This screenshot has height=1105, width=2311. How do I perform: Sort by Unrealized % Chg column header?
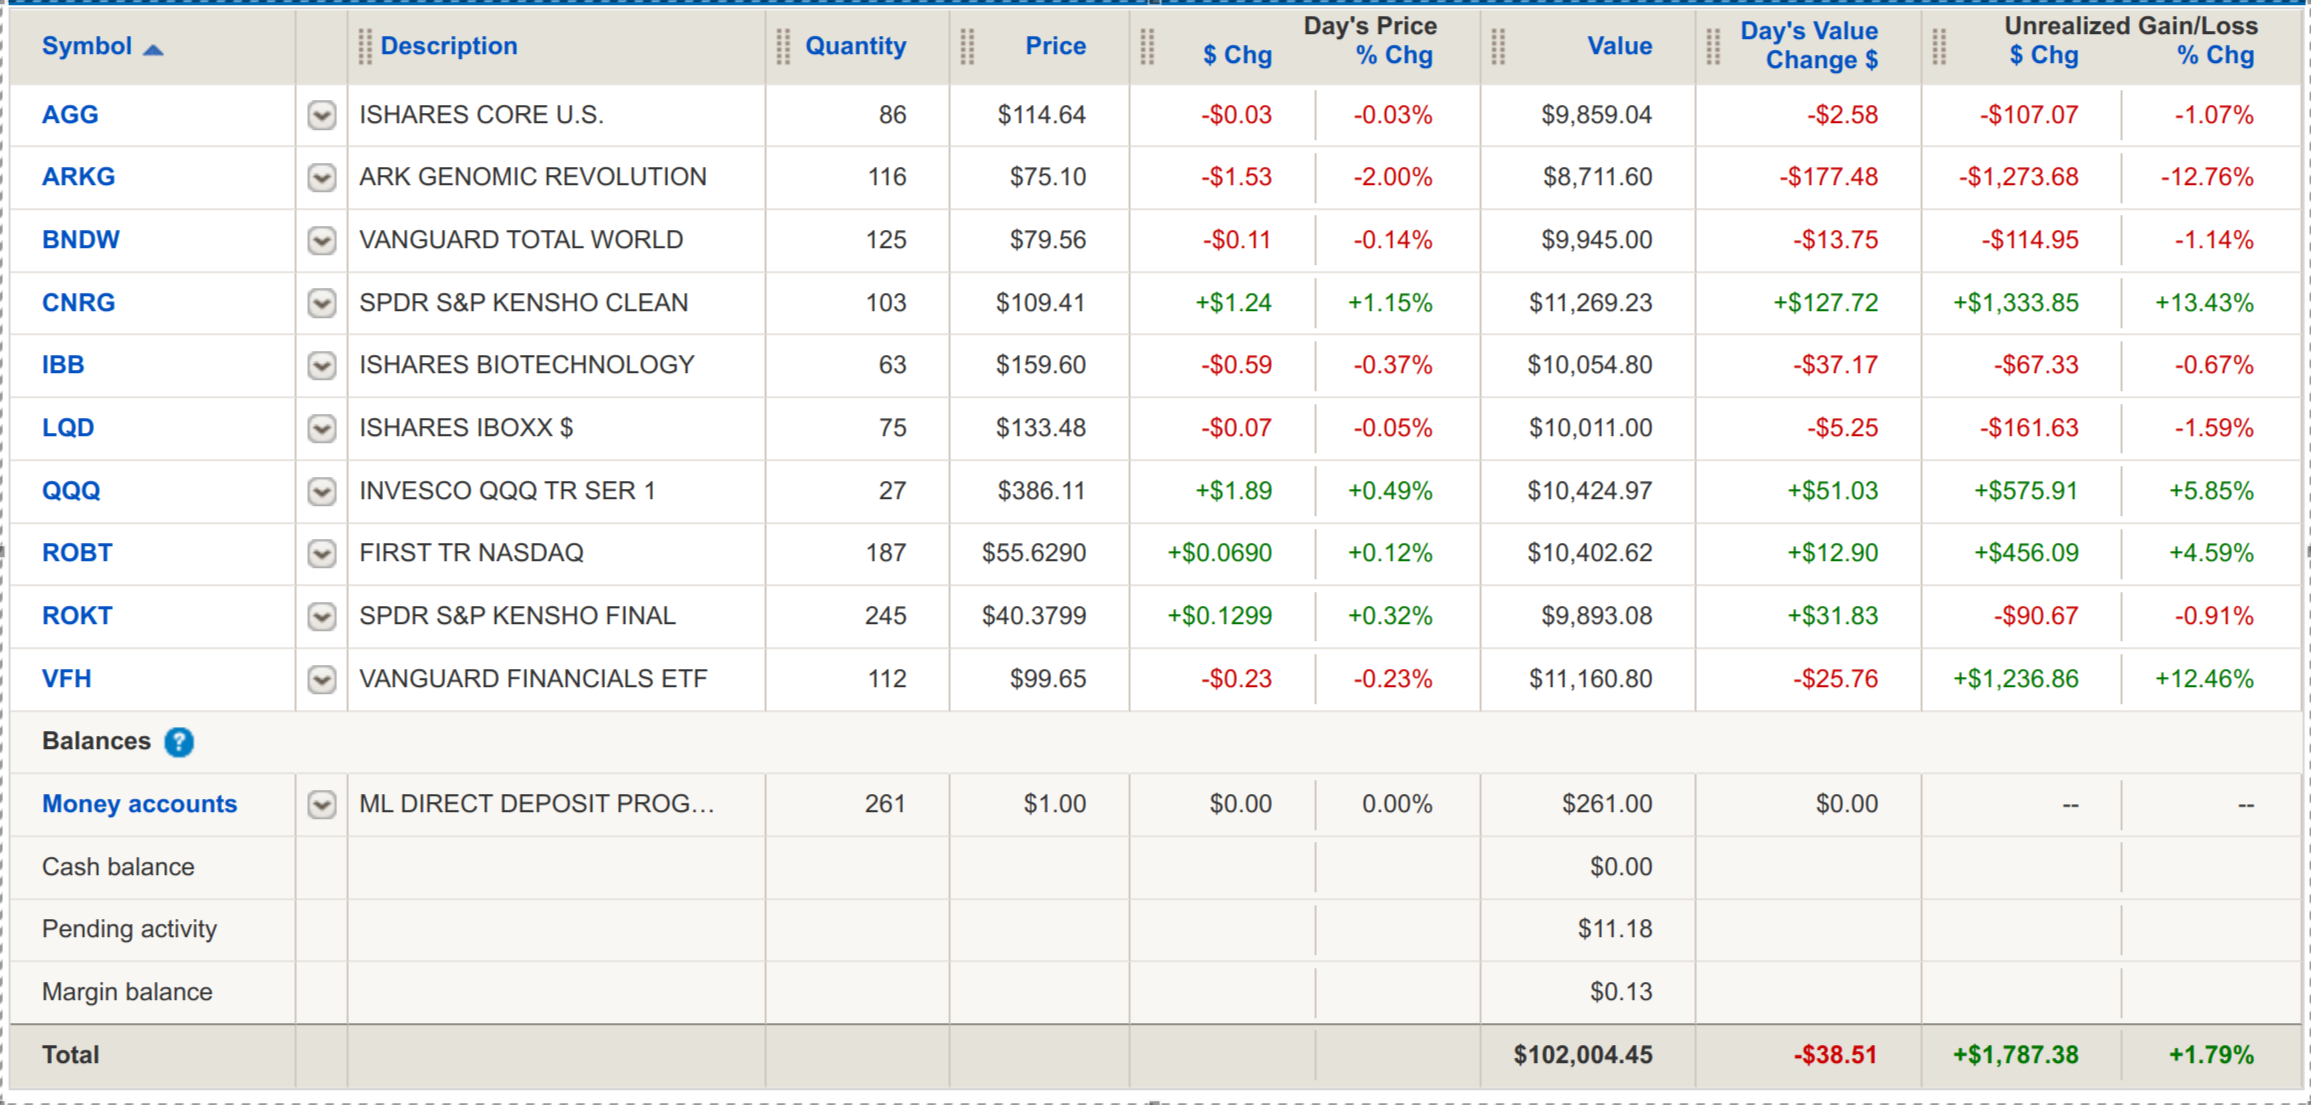(x=2215, y=56)
